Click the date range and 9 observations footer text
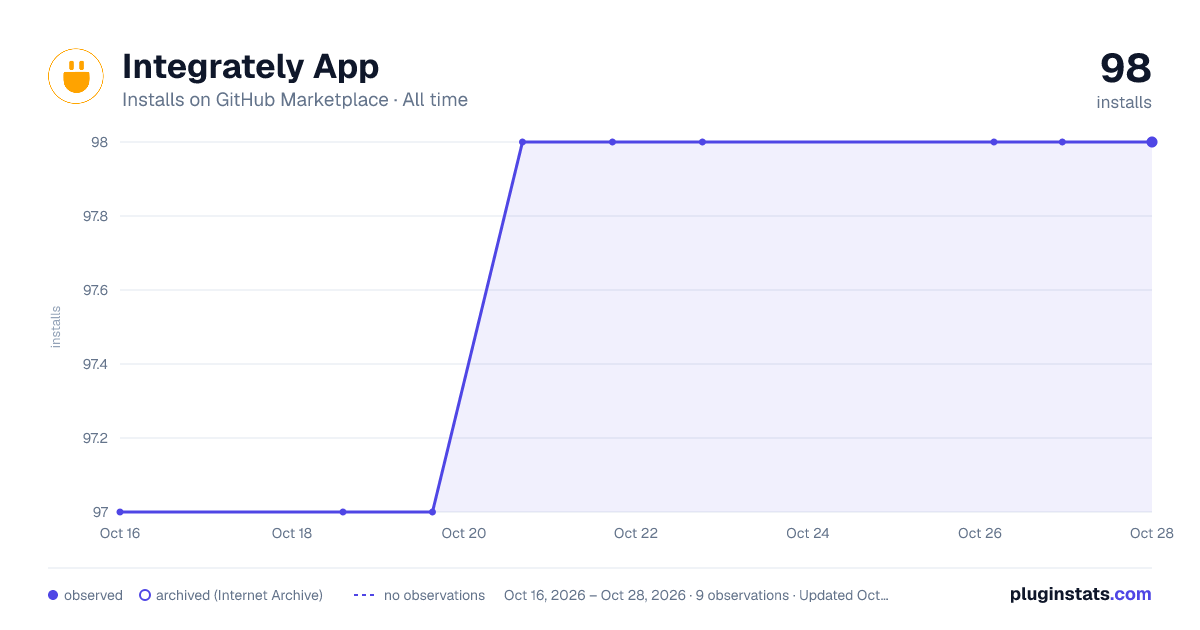This screenshot has height=630, width=1200. pyautogui.click(x=696, y=595)
